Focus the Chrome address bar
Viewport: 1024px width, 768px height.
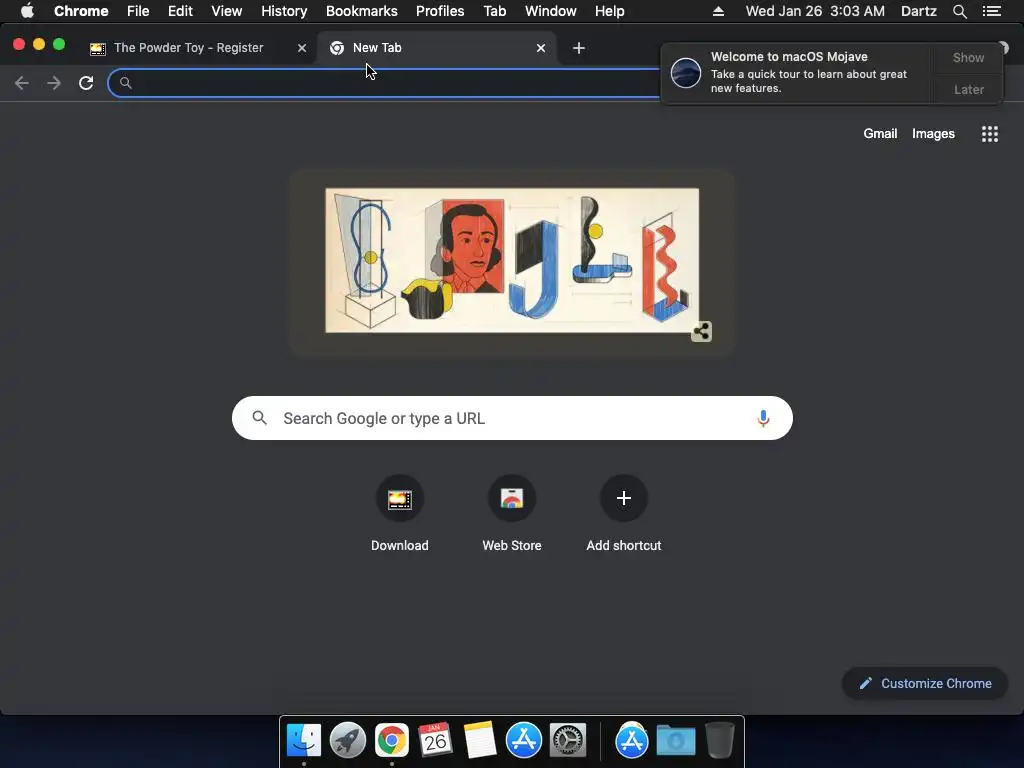385,83
